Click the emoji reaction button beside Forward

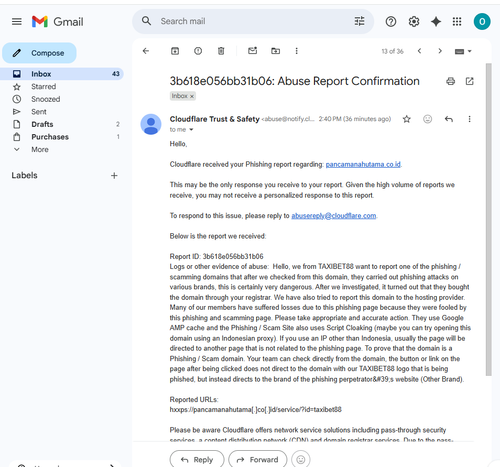point(301,460)
